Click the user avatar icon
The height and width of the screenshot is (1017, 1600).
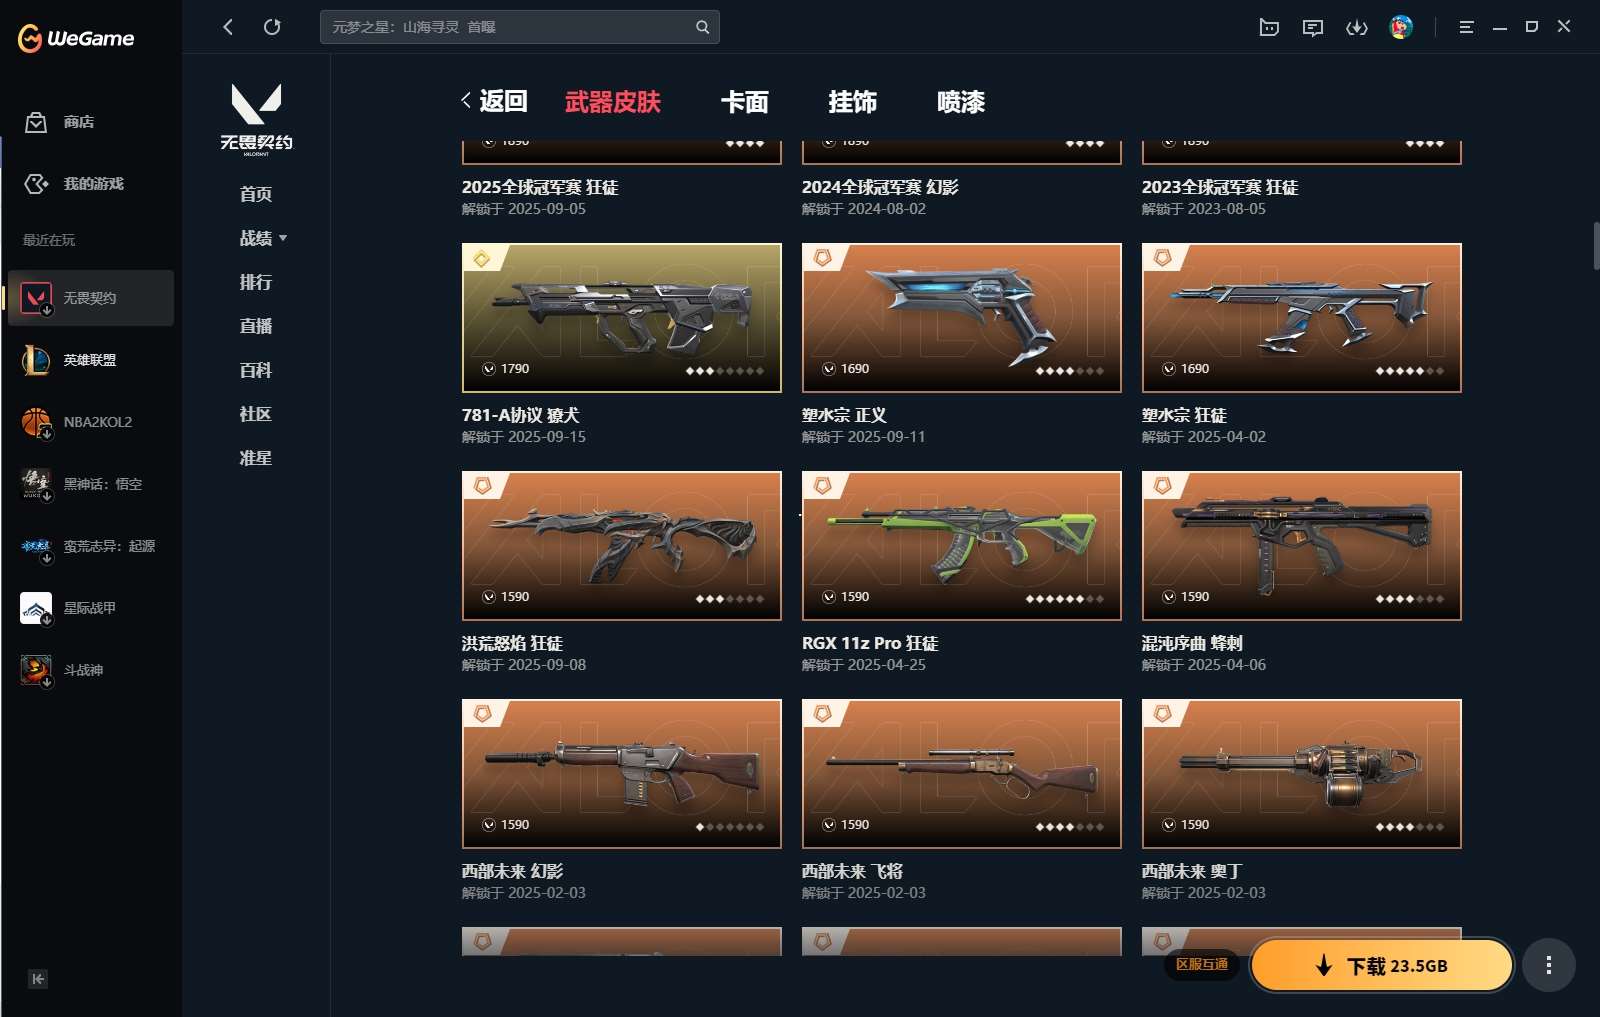coord(1401,27)
